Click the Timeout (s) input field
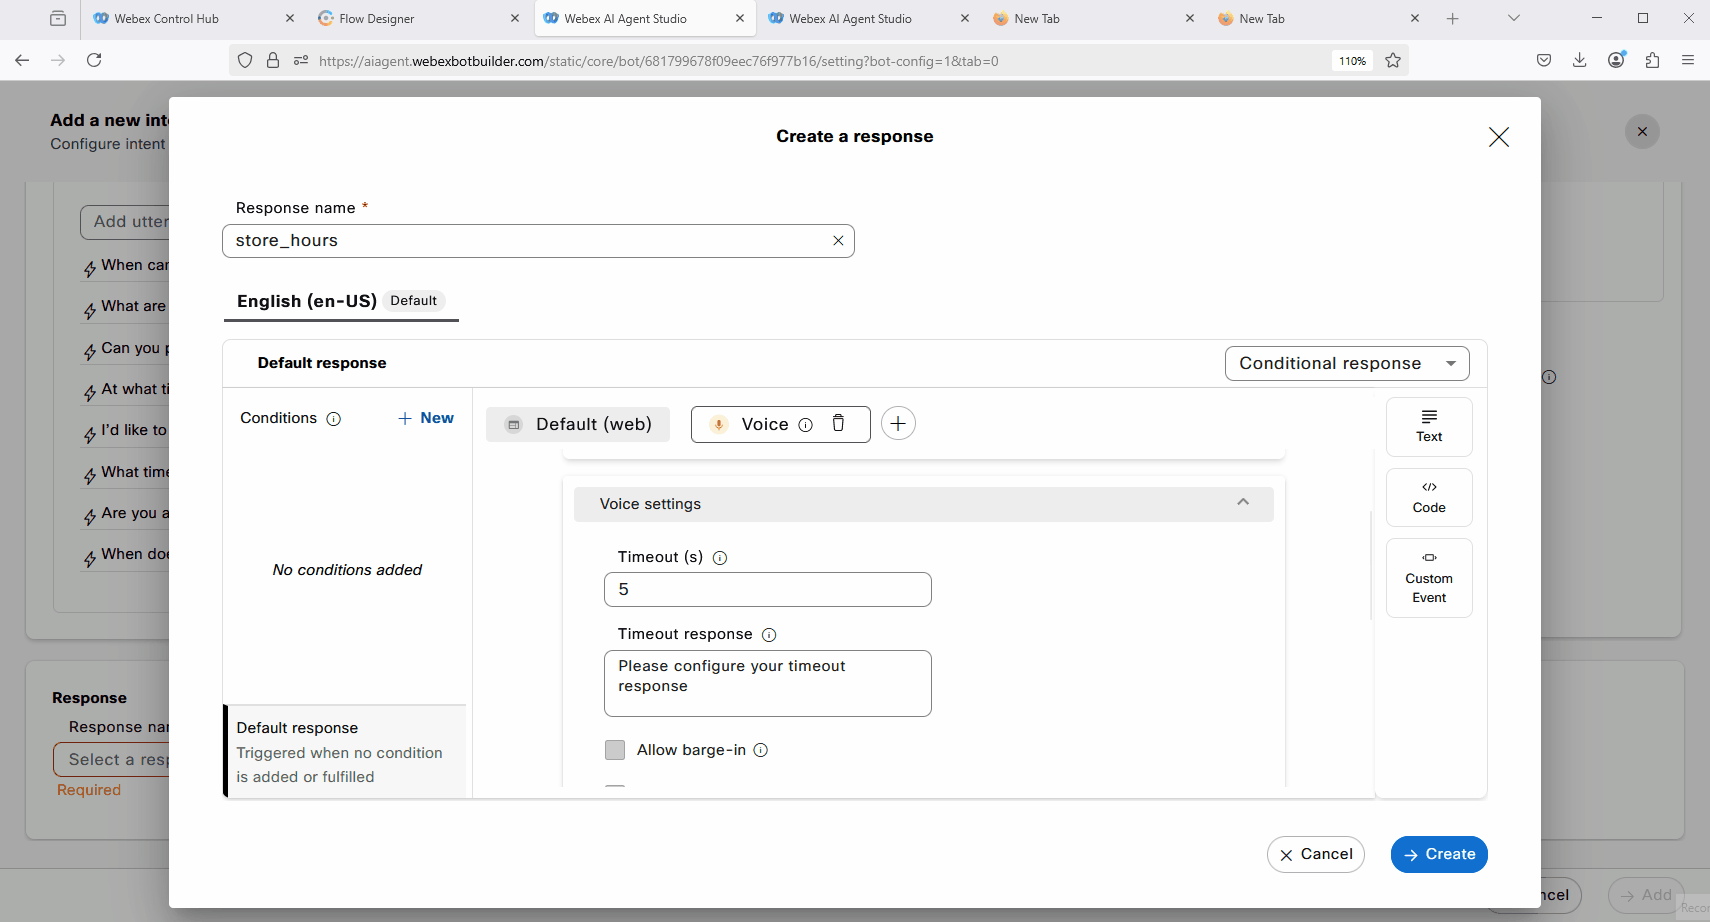 point(767,589)
